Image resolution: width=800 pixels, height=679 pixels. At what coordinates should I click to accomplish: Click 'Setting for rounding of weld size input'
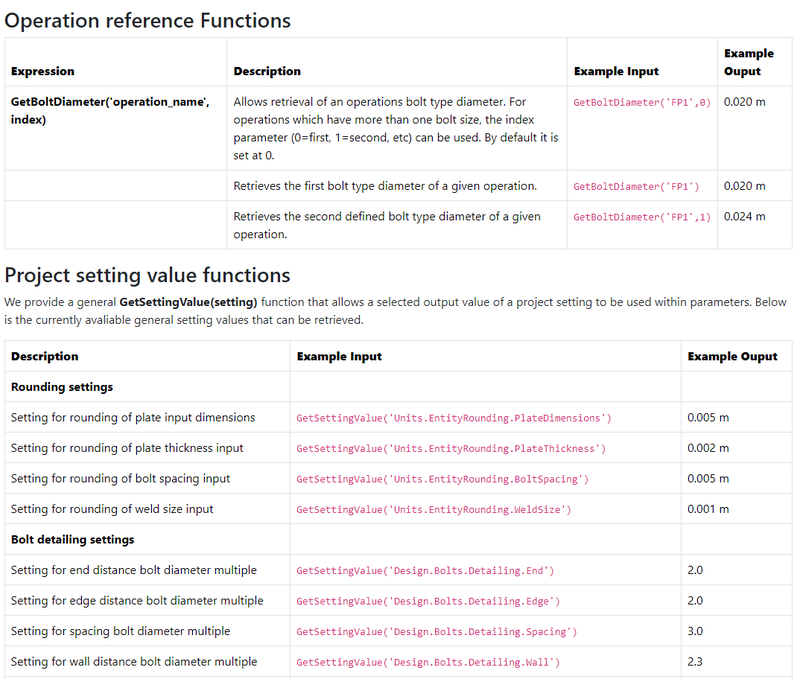(112, 509)
